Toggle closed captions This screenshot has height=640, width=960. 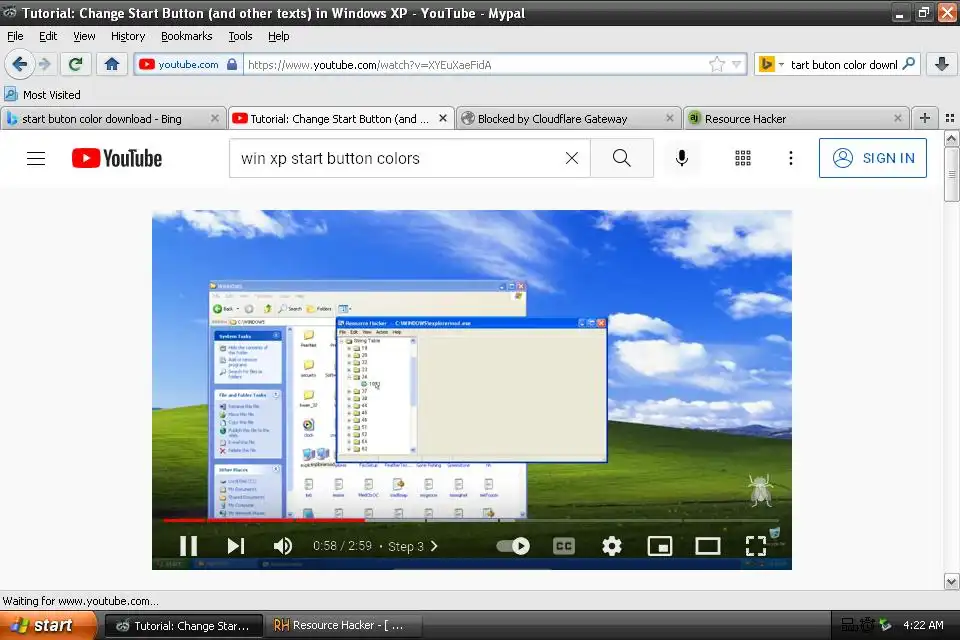(563, 546)
